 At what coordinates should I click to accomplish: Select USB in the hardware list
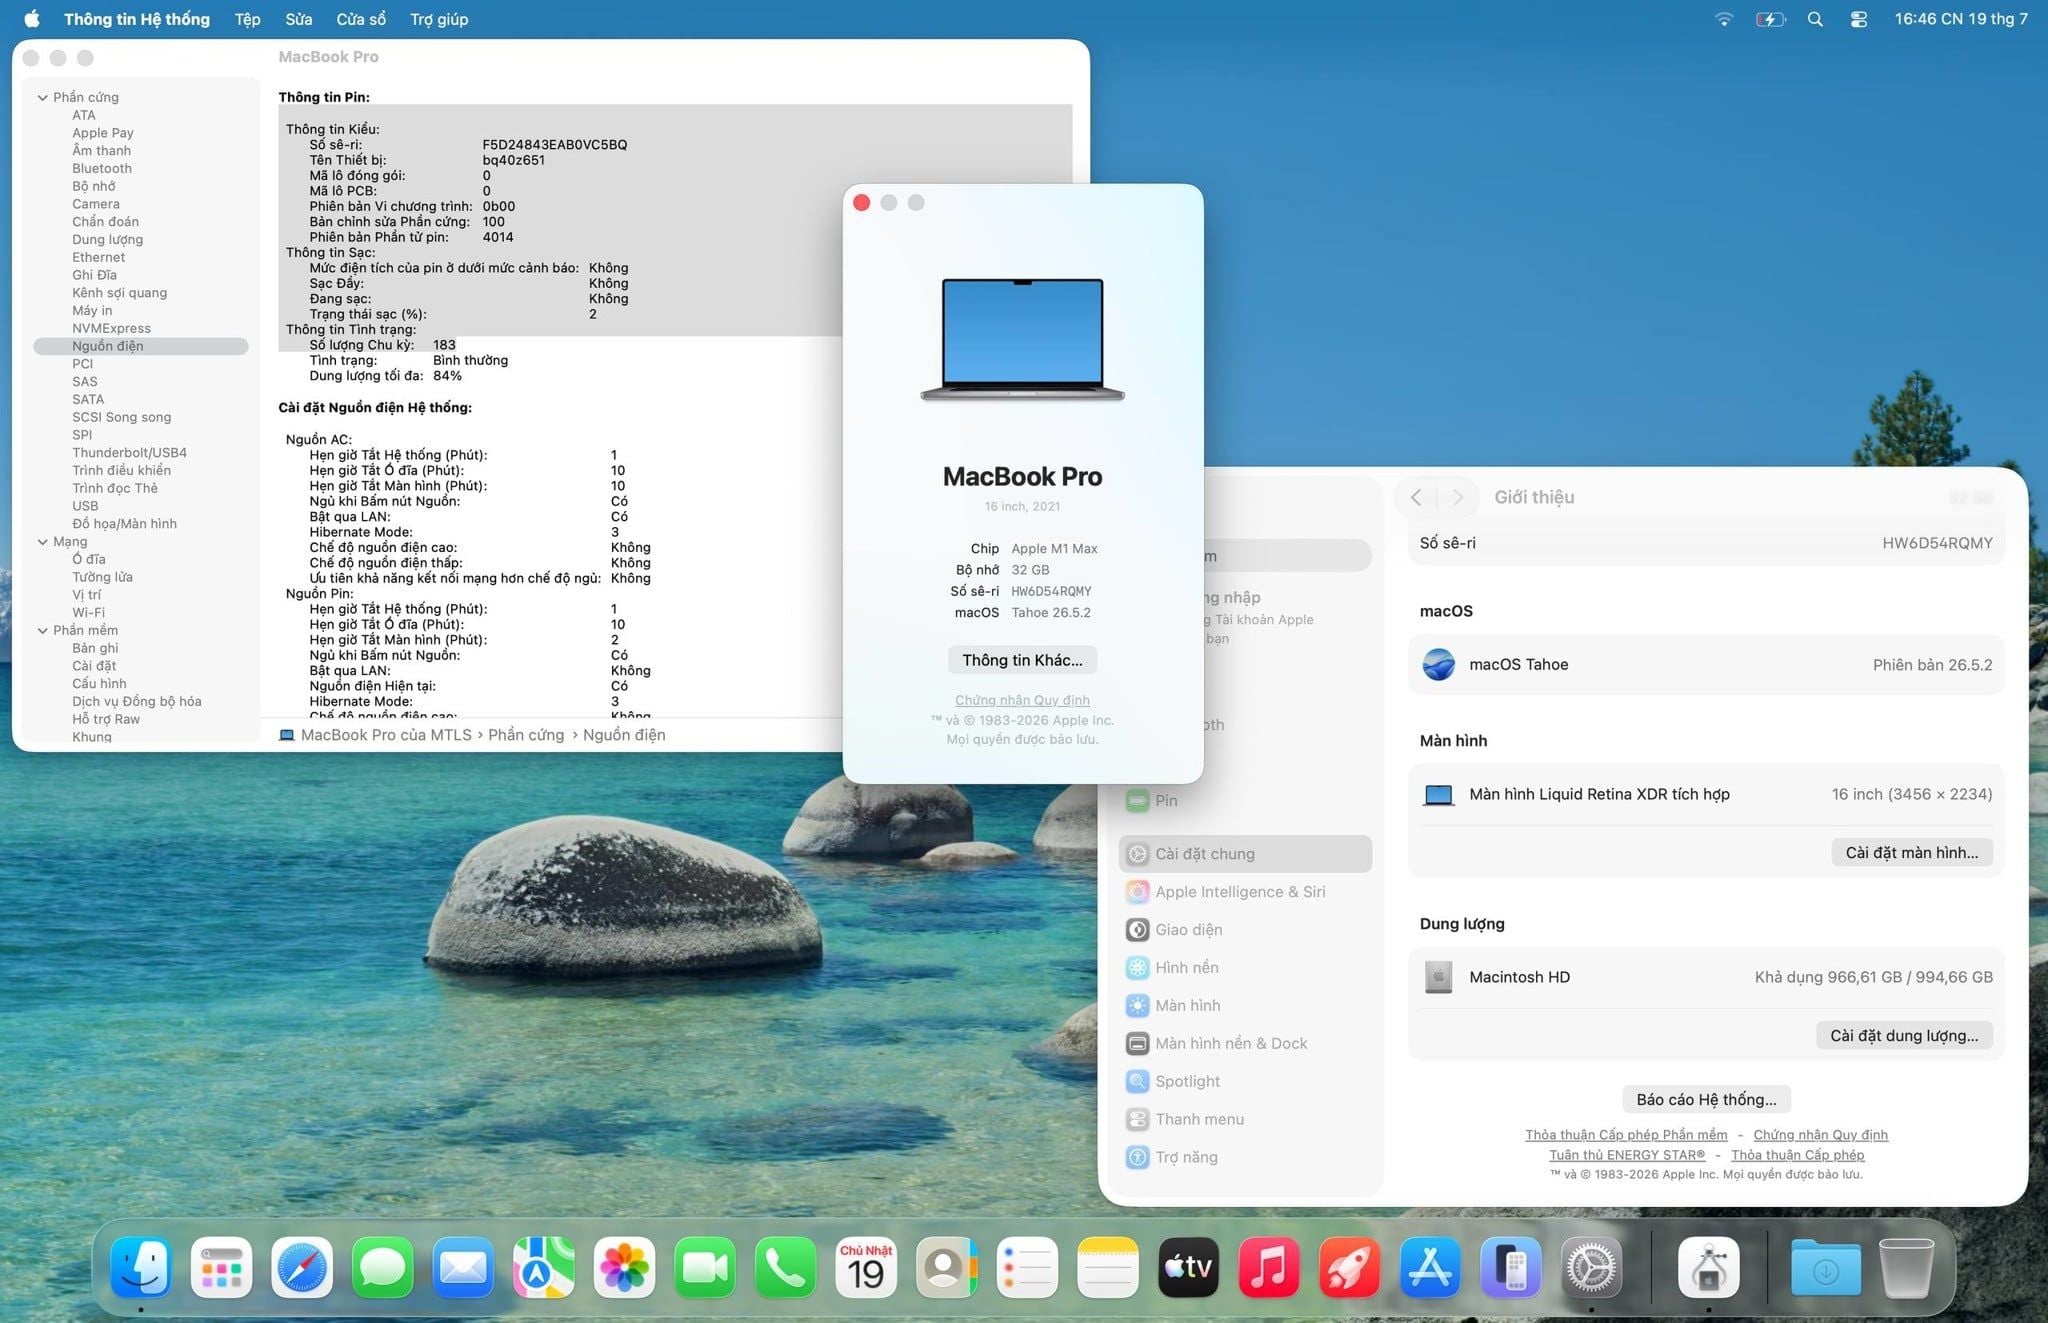pos(141,506)
